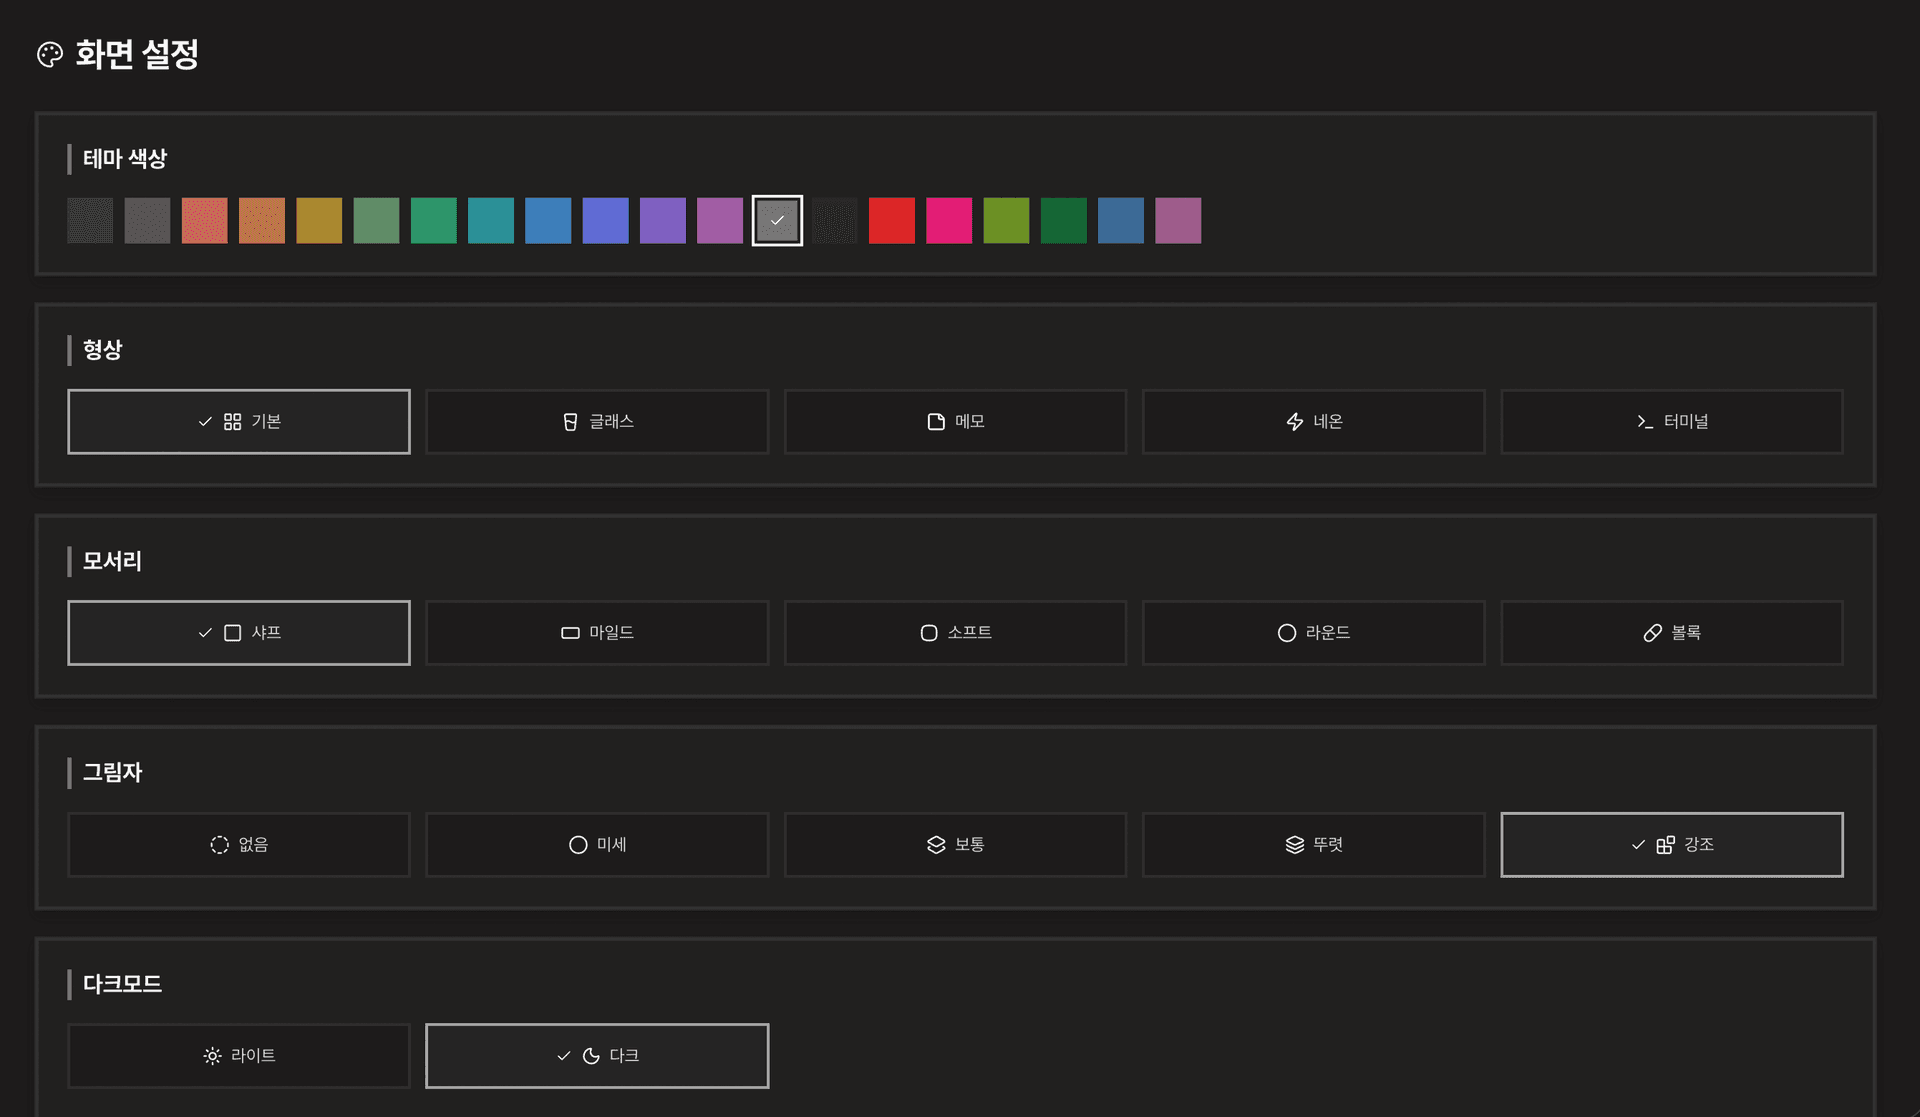
Task: Select the 다크 dark mode option
Action: [597, 1055]
